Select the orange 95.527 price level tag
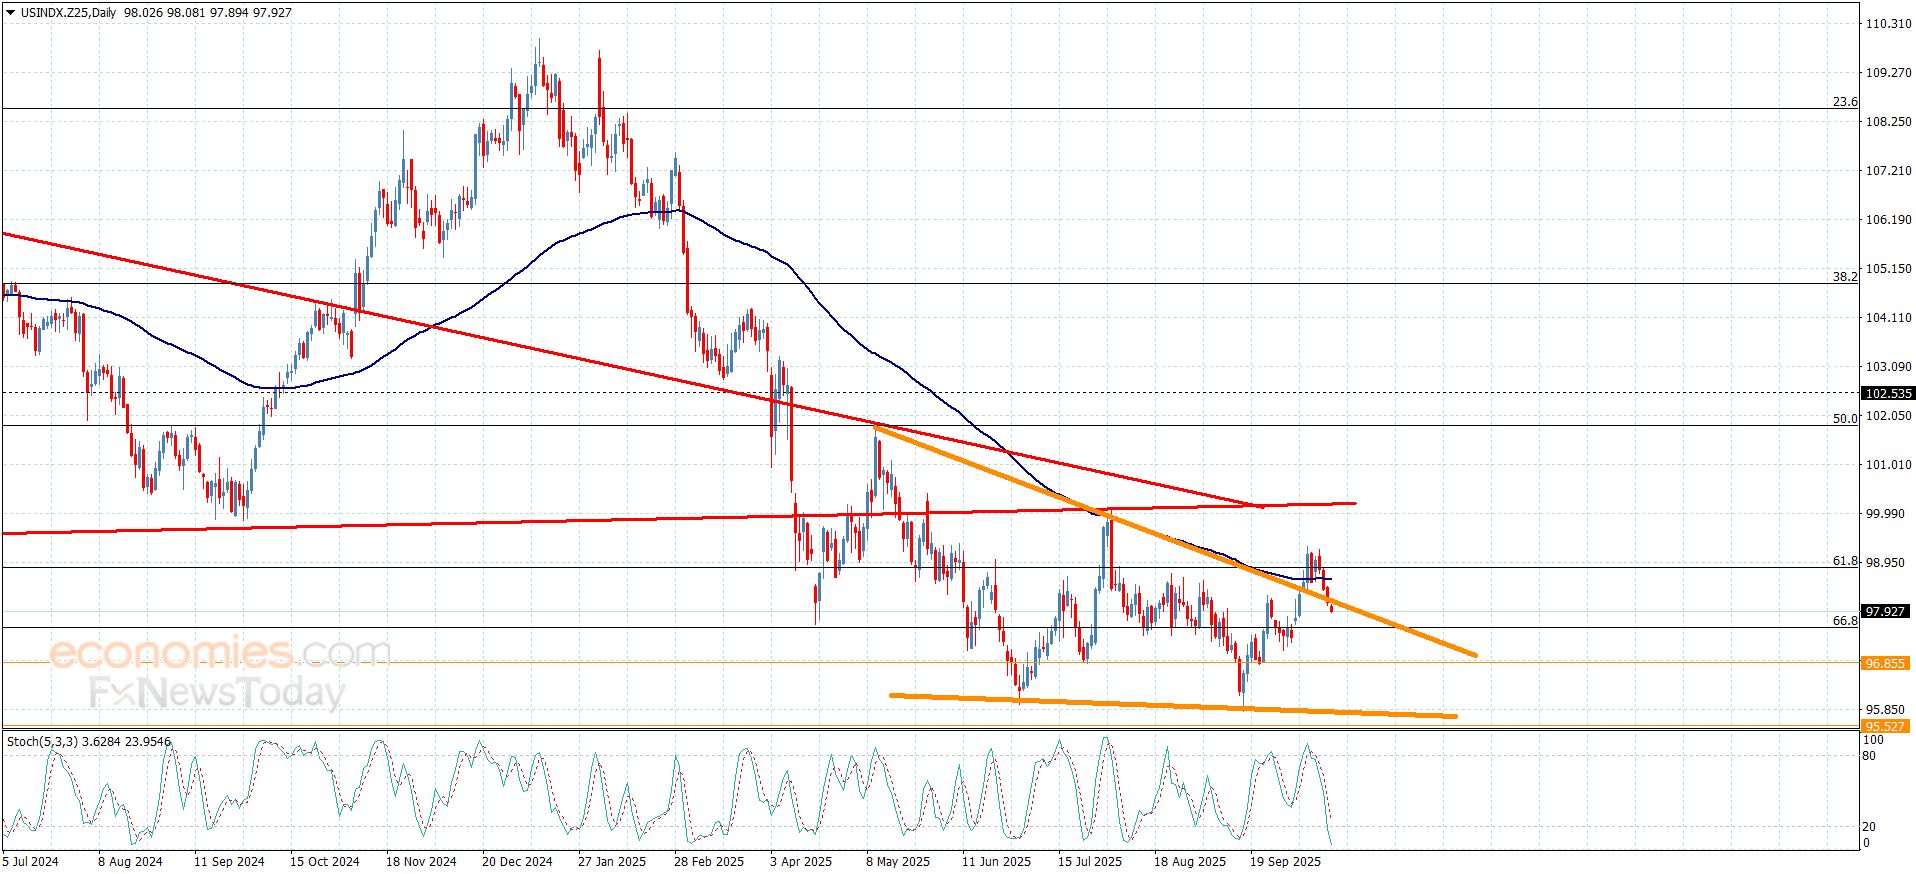The width and height of the screenshot is (1916, 874). click(x=1885, y=726)
